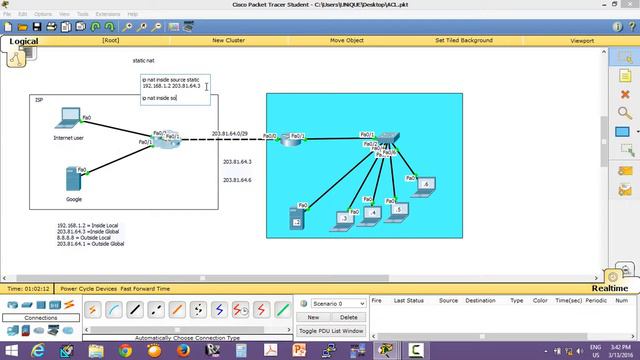Click Fast Forward Time
Viewport: 640px width, 360px height.
(145, 289)
